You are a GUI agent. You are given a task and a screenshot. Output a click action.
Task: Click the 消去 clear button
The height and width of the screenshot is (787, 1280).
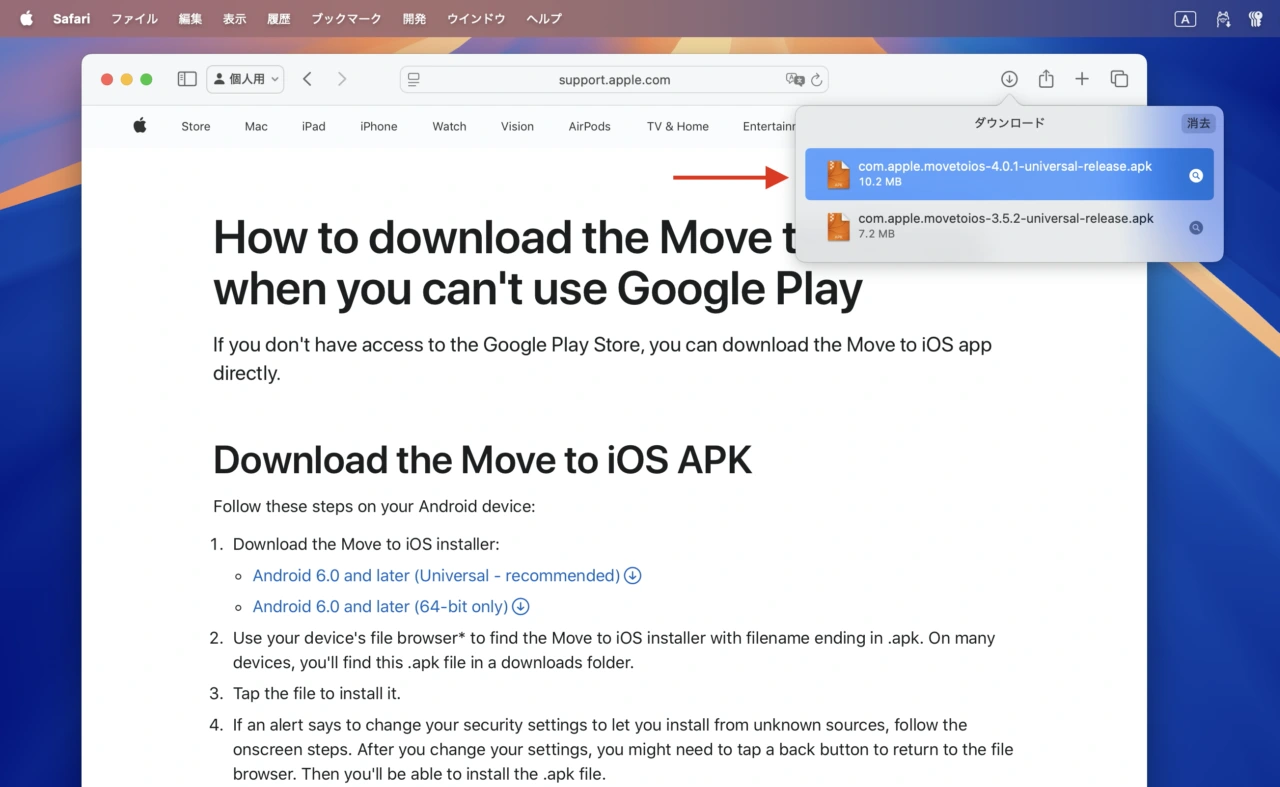click(1198, 123)
